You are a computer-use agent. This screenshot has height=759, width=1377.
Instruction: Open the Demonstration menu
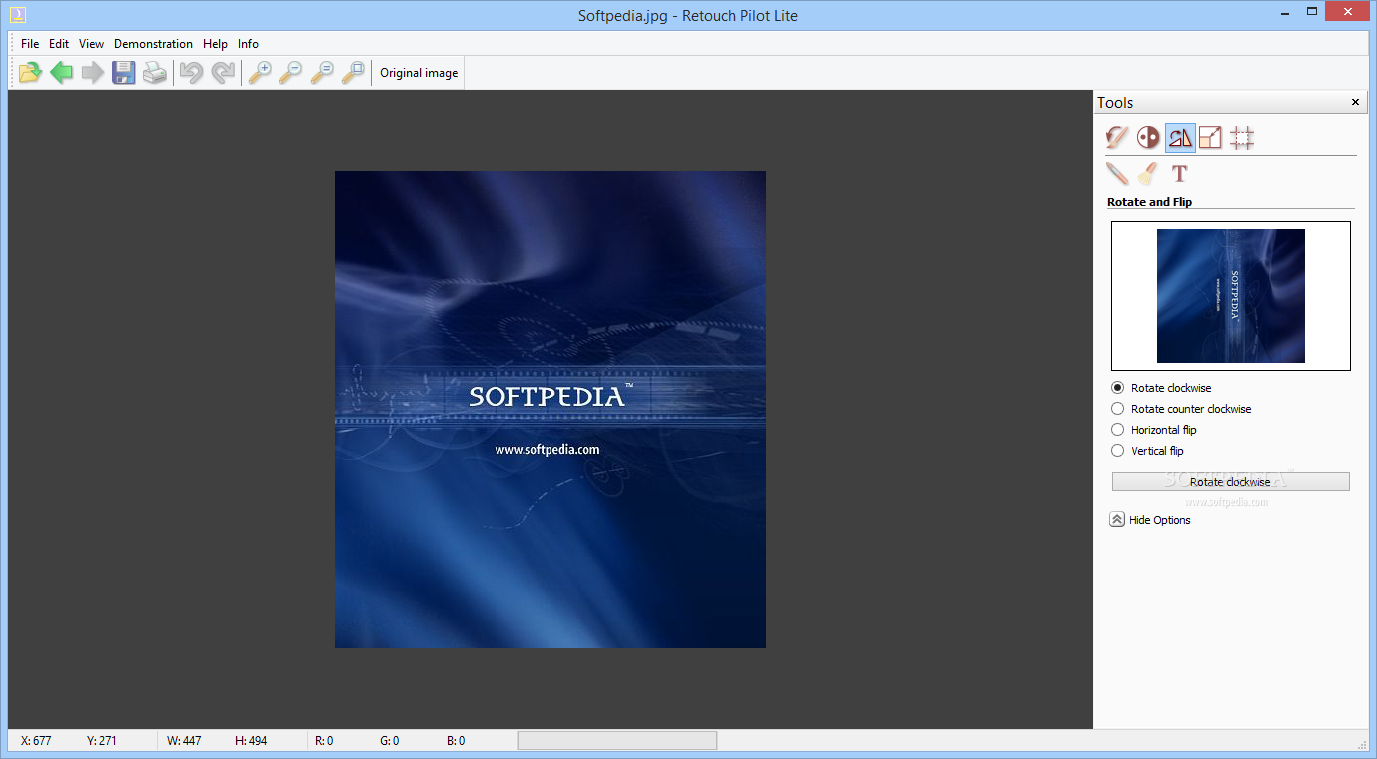[x=153, y=44]
